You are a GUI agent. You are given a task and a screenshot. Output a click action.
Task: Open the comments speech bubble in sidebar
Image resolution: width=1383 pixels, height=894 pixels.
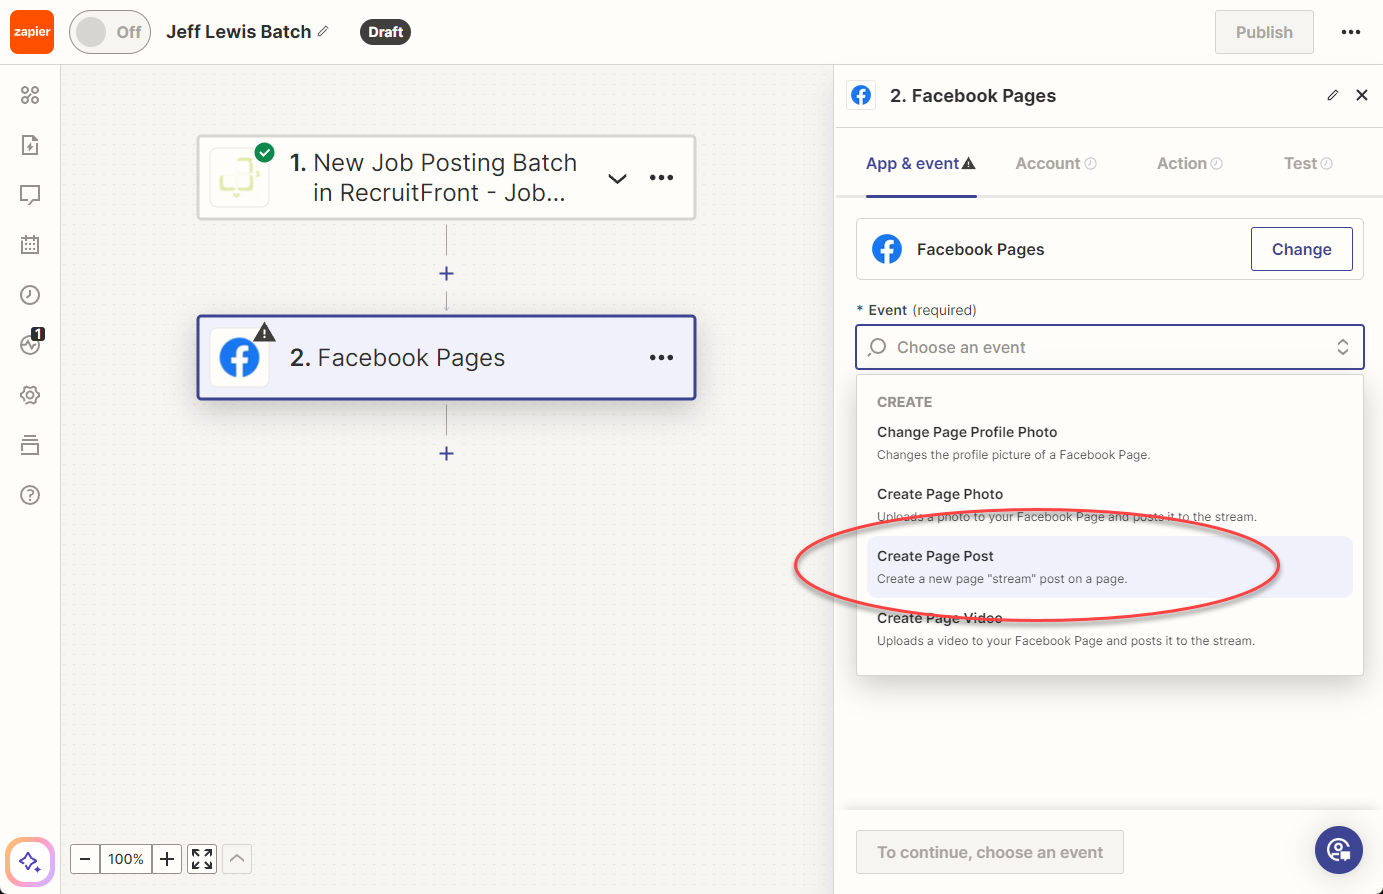coord(30,195)
